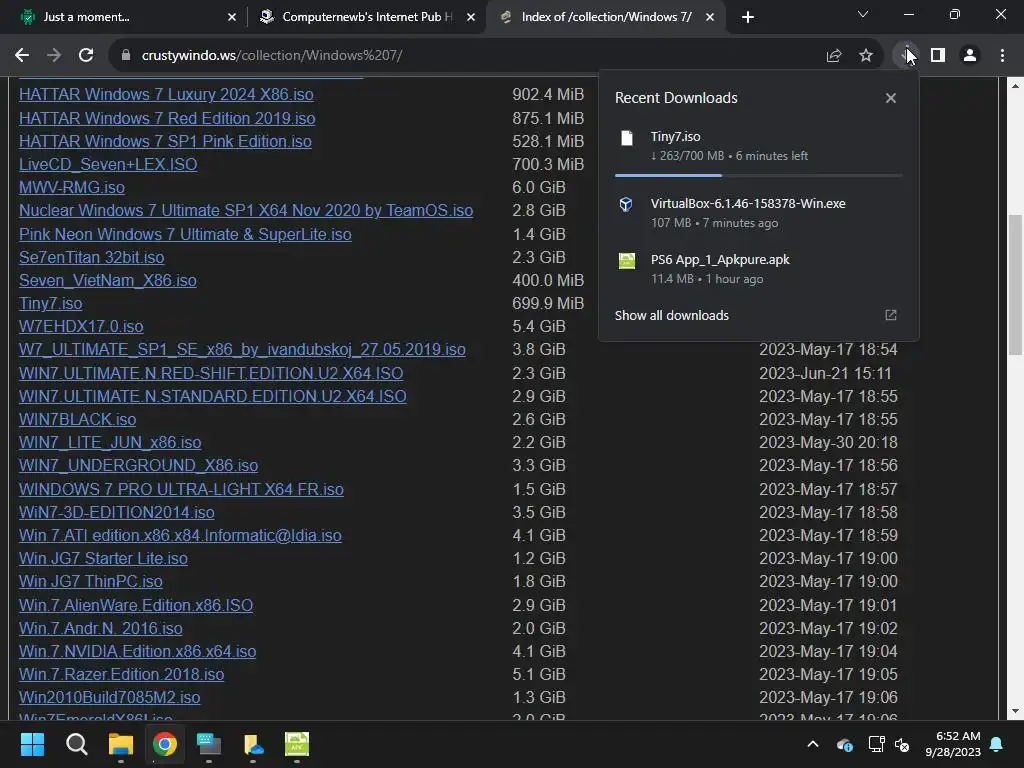
Task: Open the profile avatar icon
Action: click(970, 56)
